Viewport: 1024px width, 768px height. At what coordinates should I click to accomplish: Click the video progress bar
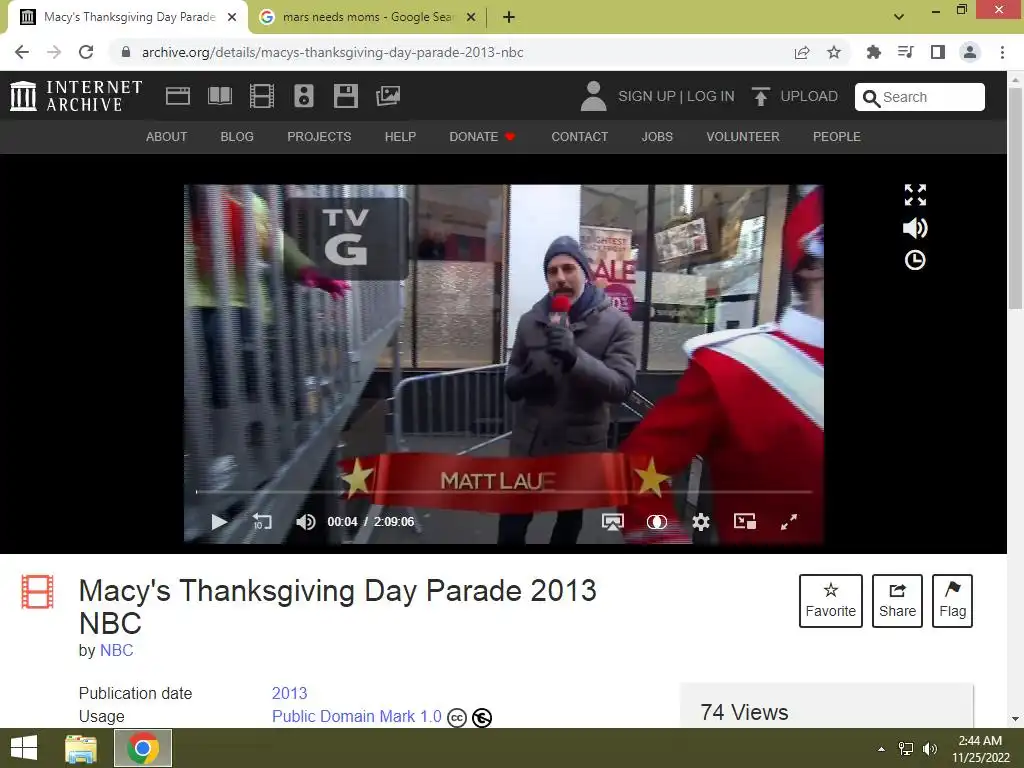[504, 491]
